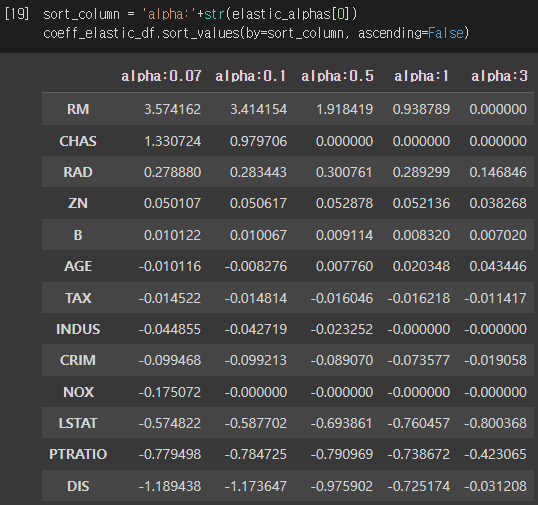Click PTRATIO value -0.790969
This screenshot has height=505, width=538.
coord(342,454)
